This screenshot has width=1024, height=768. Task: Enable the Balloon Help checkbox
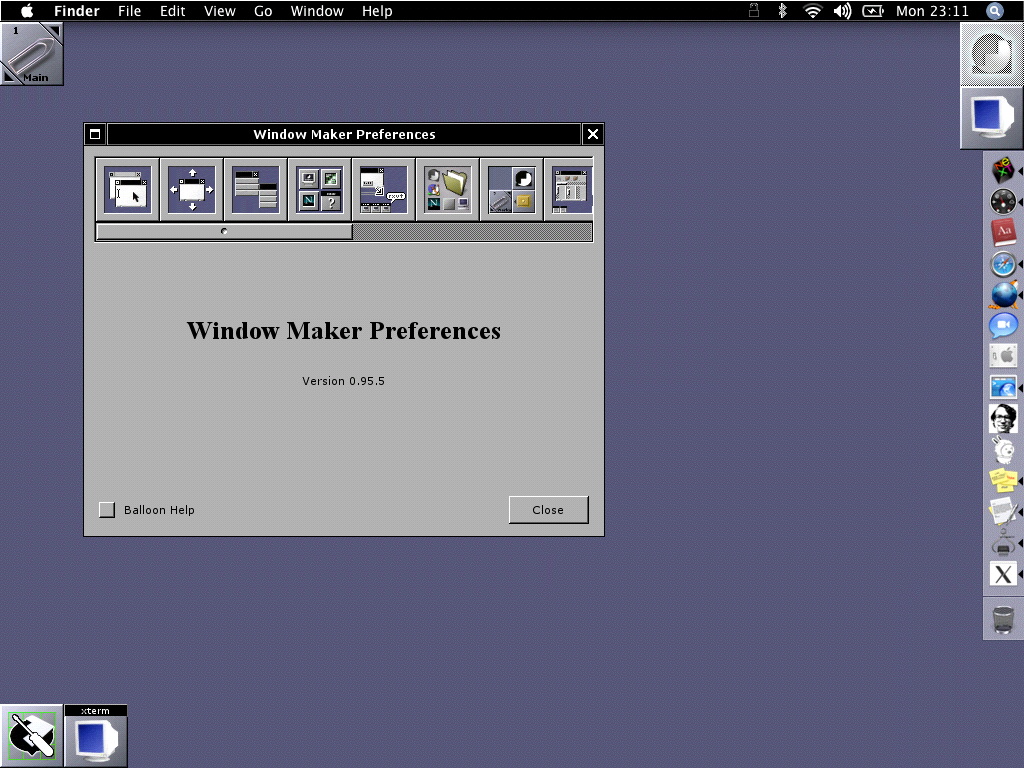107,510
